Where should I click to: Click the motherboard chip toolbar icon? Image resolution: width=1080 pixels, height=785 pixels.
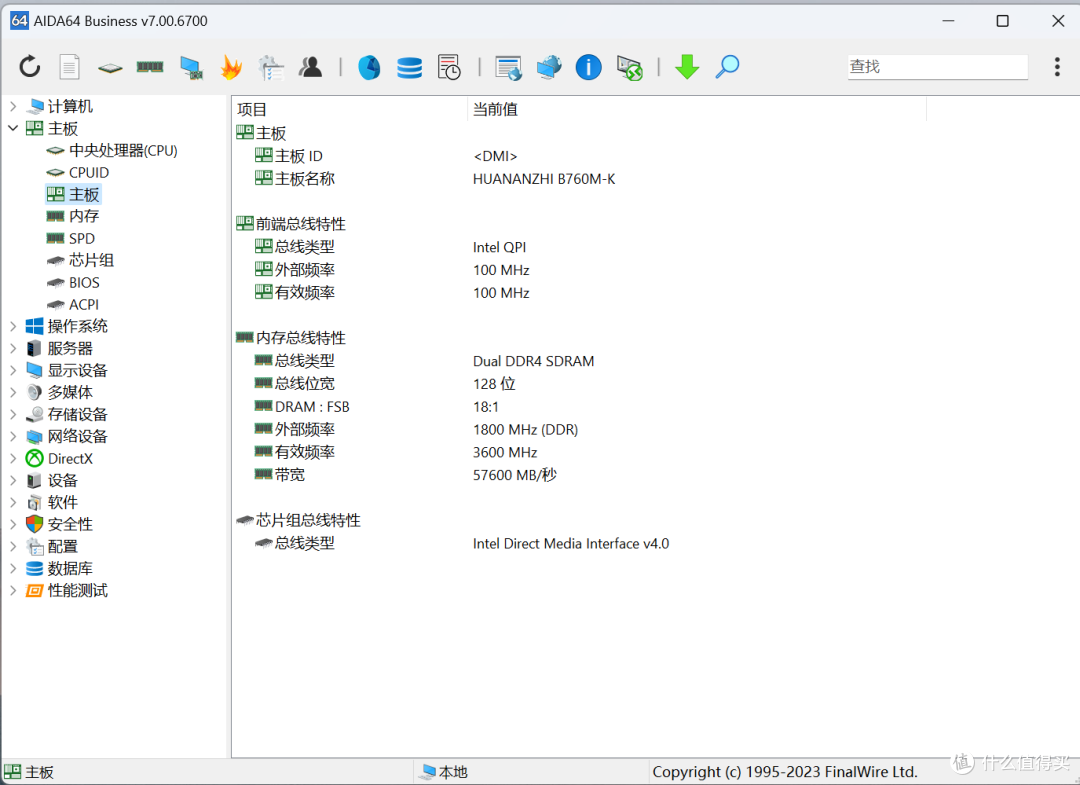(x=110, y=67)
